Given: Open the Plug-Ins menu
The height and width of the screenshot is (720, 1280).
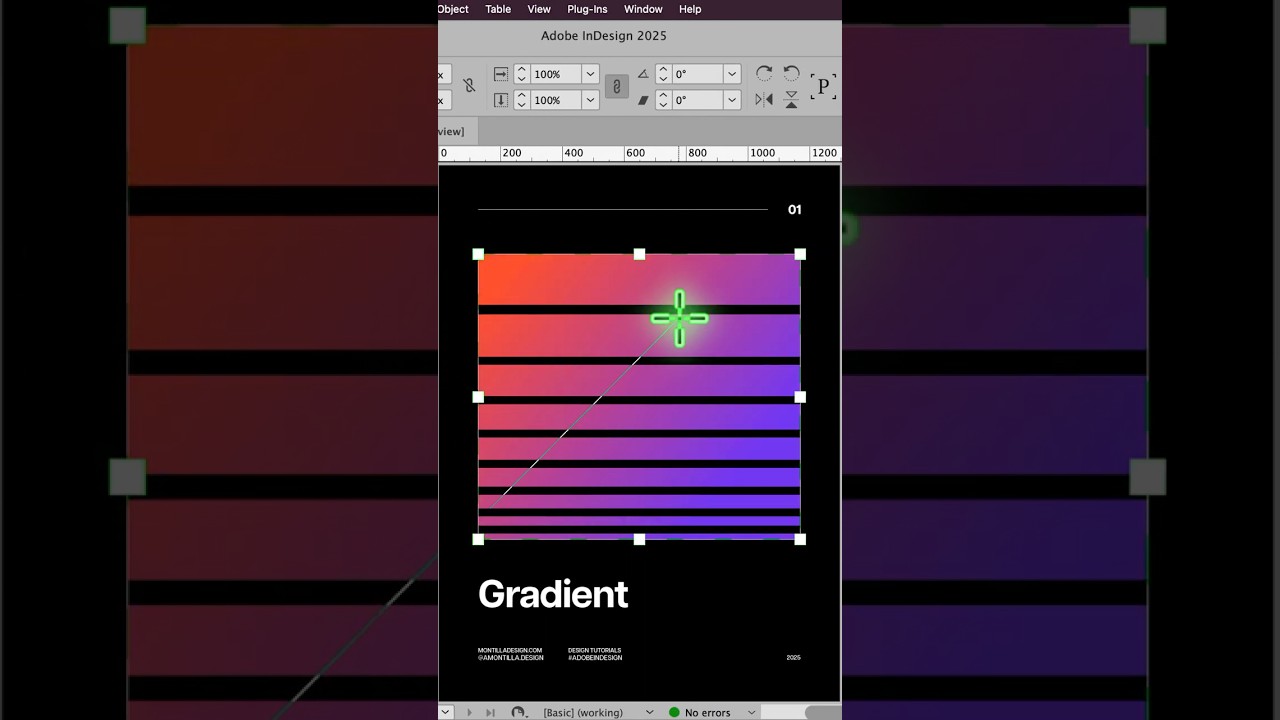Looking at the screenshot, I should [x=587, y=9].
